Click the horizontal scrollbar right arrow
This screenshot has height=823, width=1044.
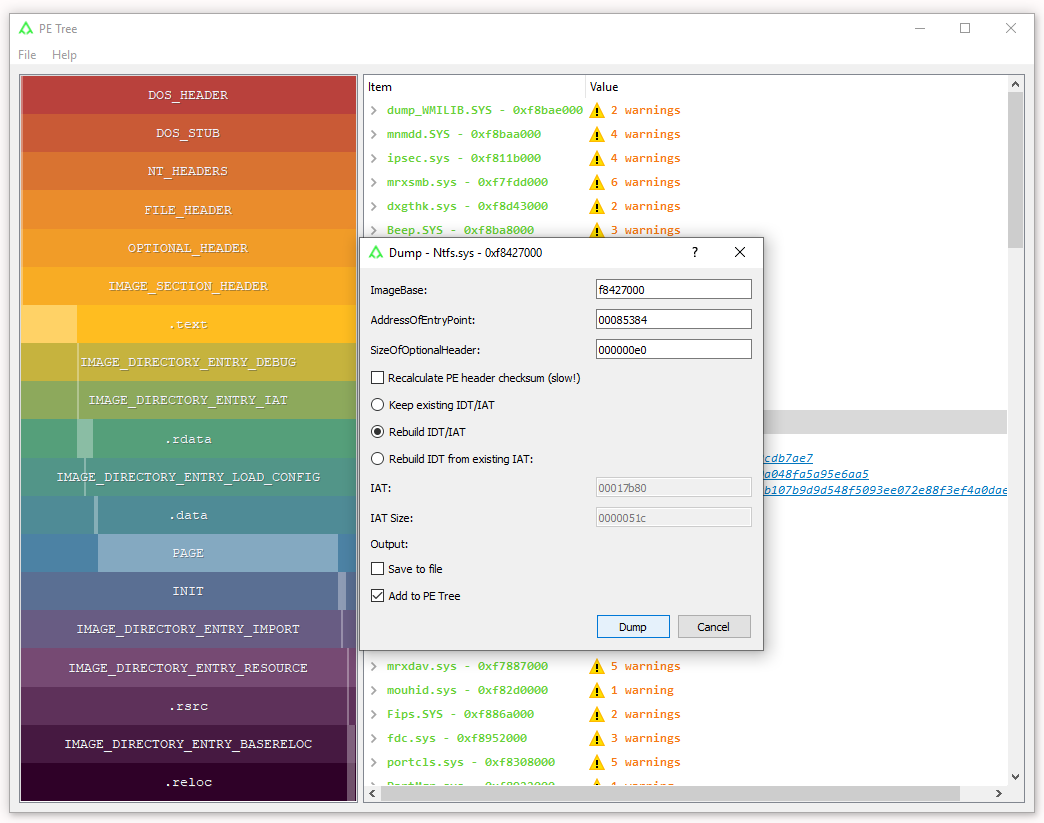tap(999, 793)
